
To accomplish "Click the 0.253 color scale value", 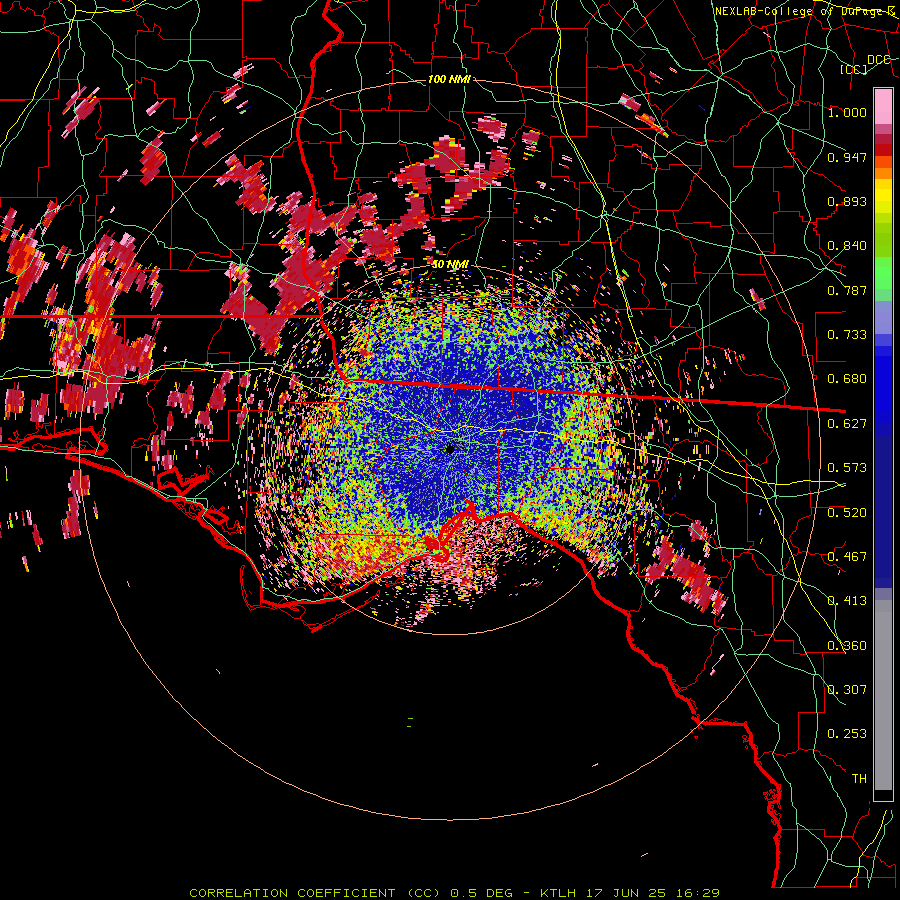I will [847, 734].
